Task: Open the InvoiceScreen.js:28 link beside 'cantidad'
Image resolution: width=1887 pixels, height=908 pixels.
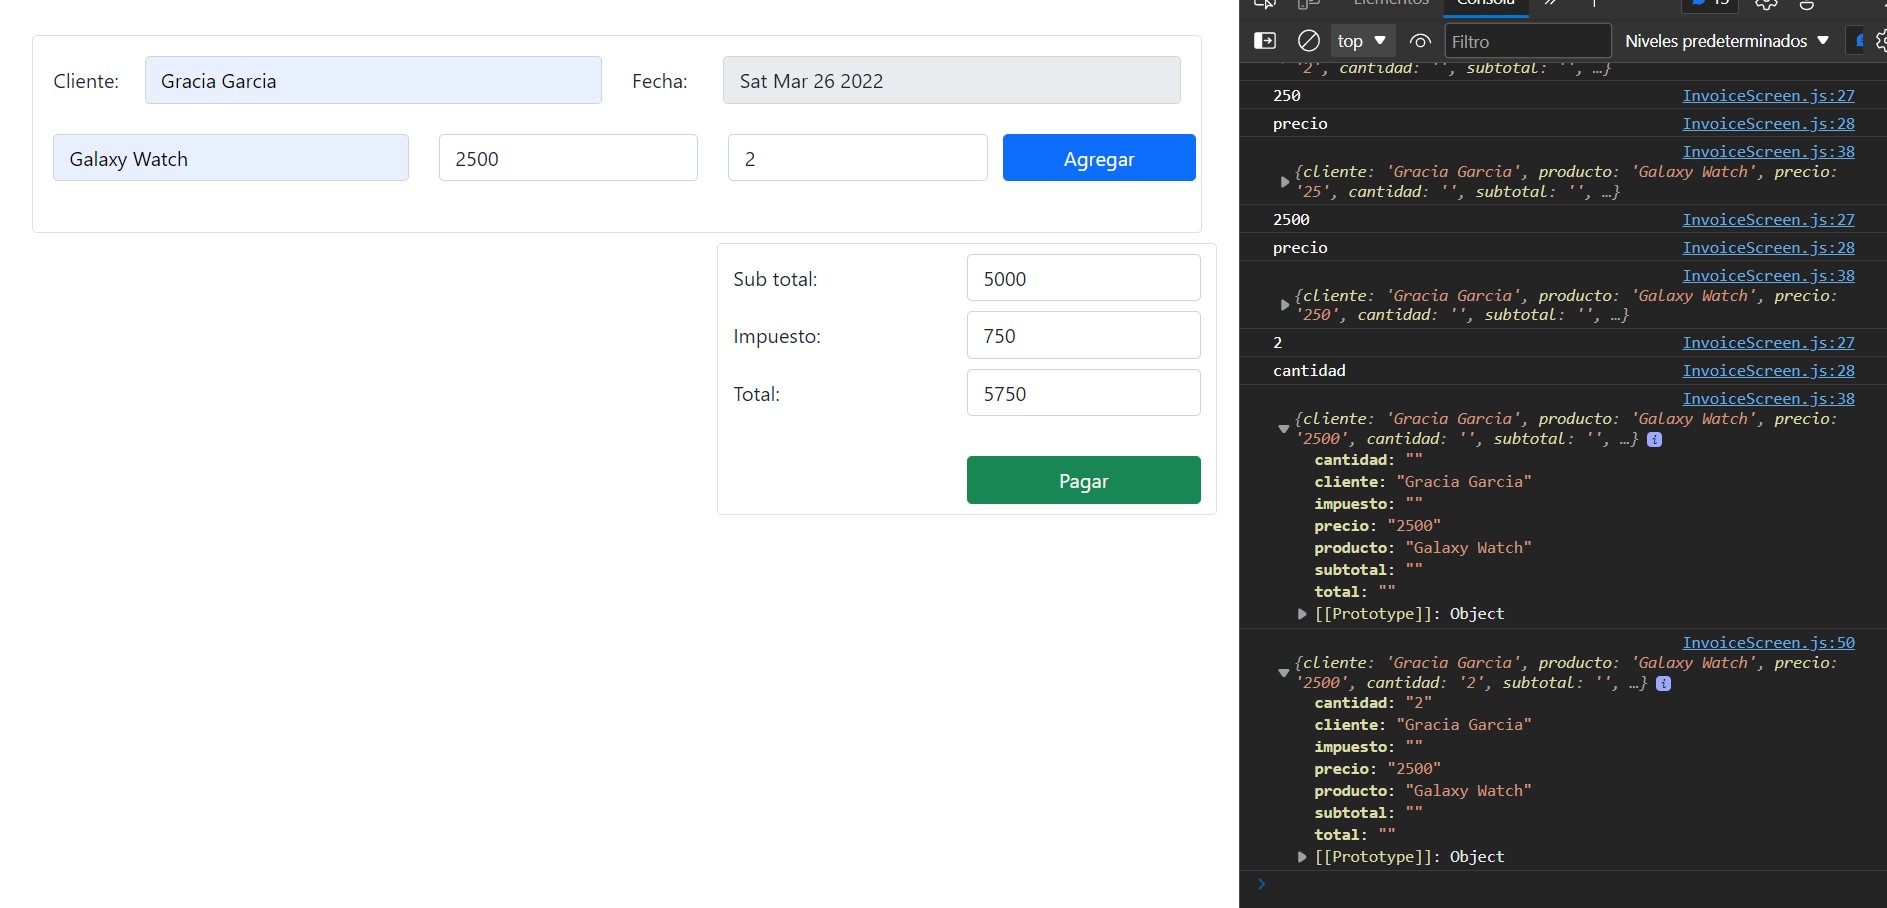Action: tap(1768, 370)
